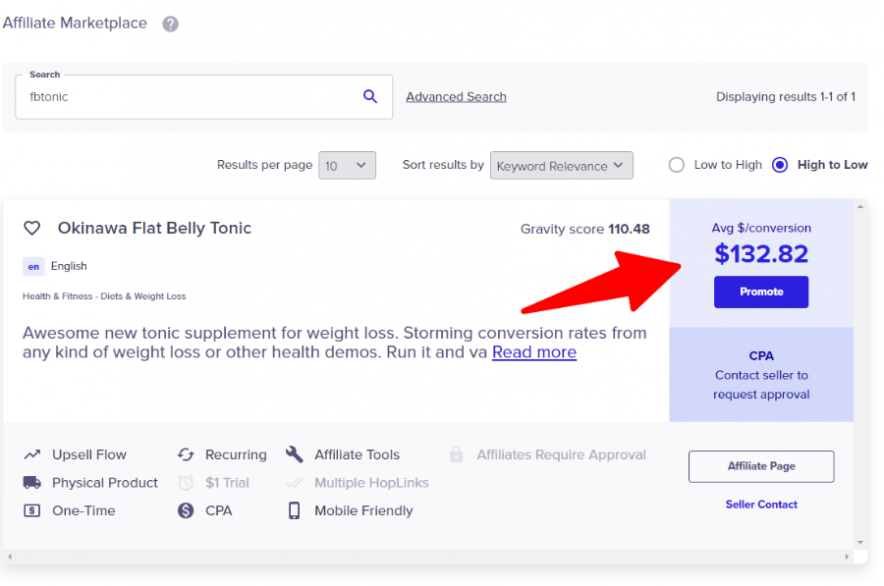
Task: Click the CPA dollar coin icon
Action: pyautogui.click(x=185, y=511)
